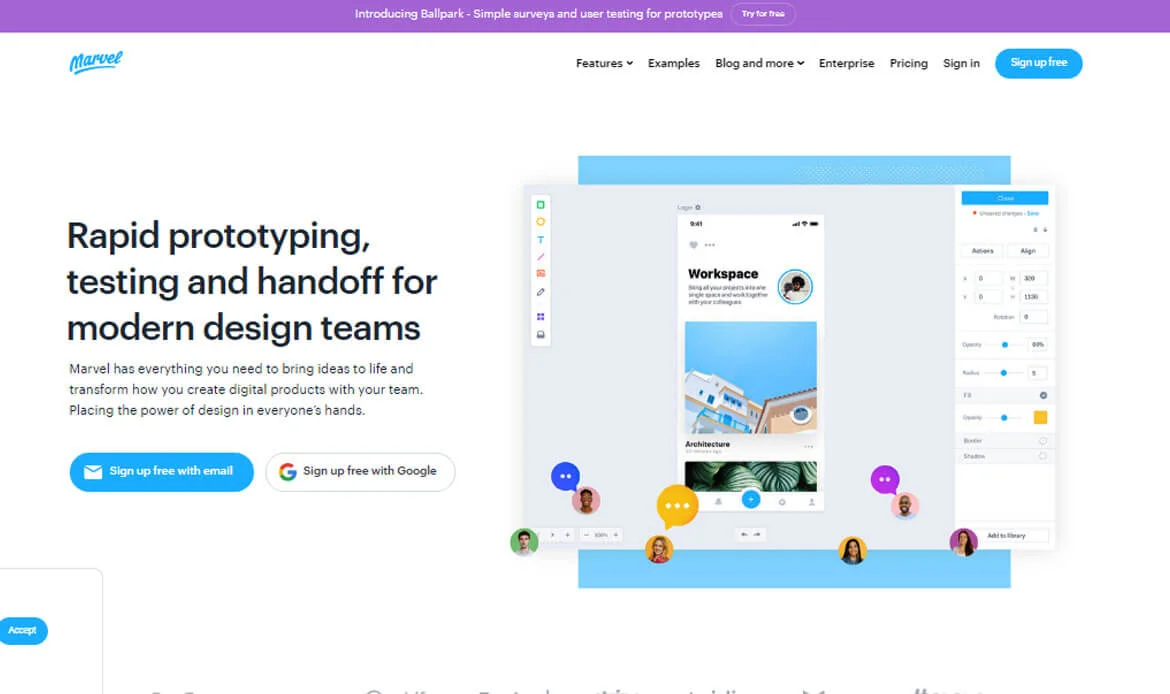This screenshot has height=694, width=1170.
Task: Select the yellow ellipse shape tool
Action: [x=541, y=222]
